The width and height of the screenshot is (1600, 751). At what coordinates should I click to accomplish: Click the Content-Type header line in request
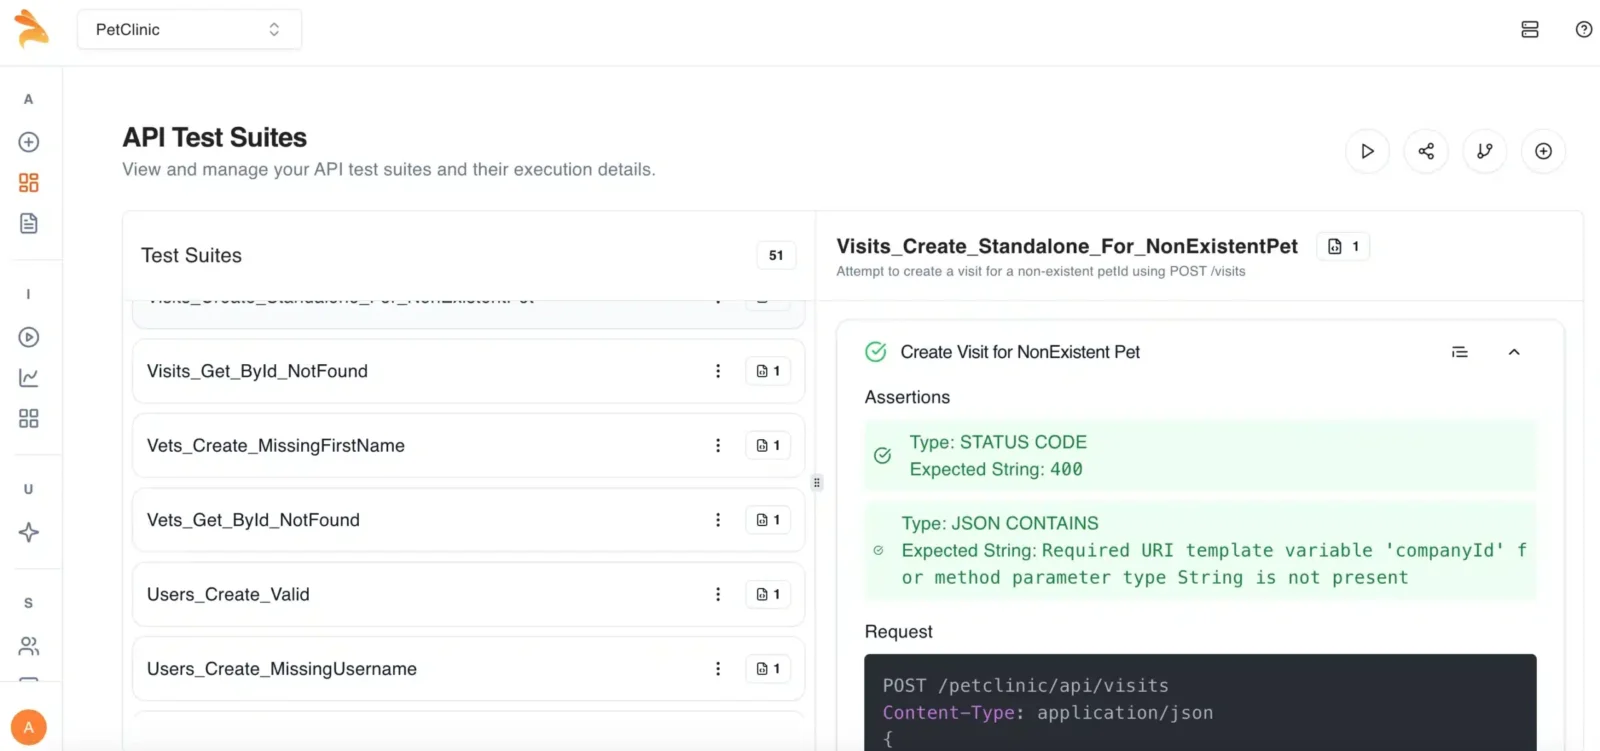click(x=1047, y=713)
